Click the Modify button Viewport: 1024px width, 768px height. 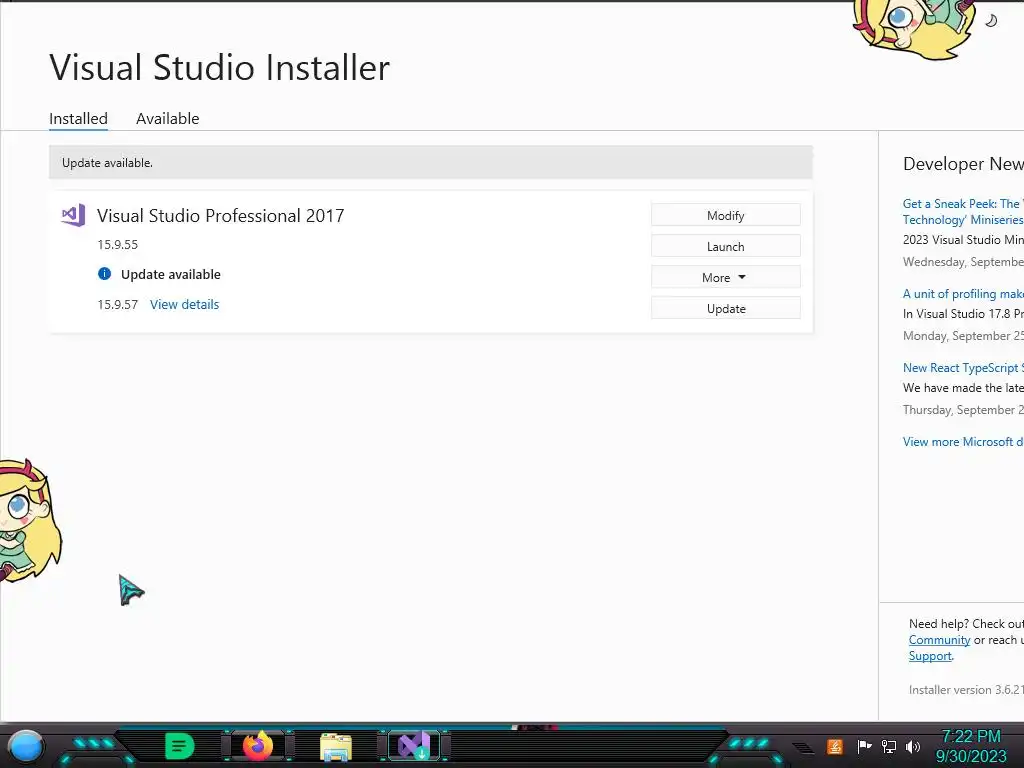[726, 216]
